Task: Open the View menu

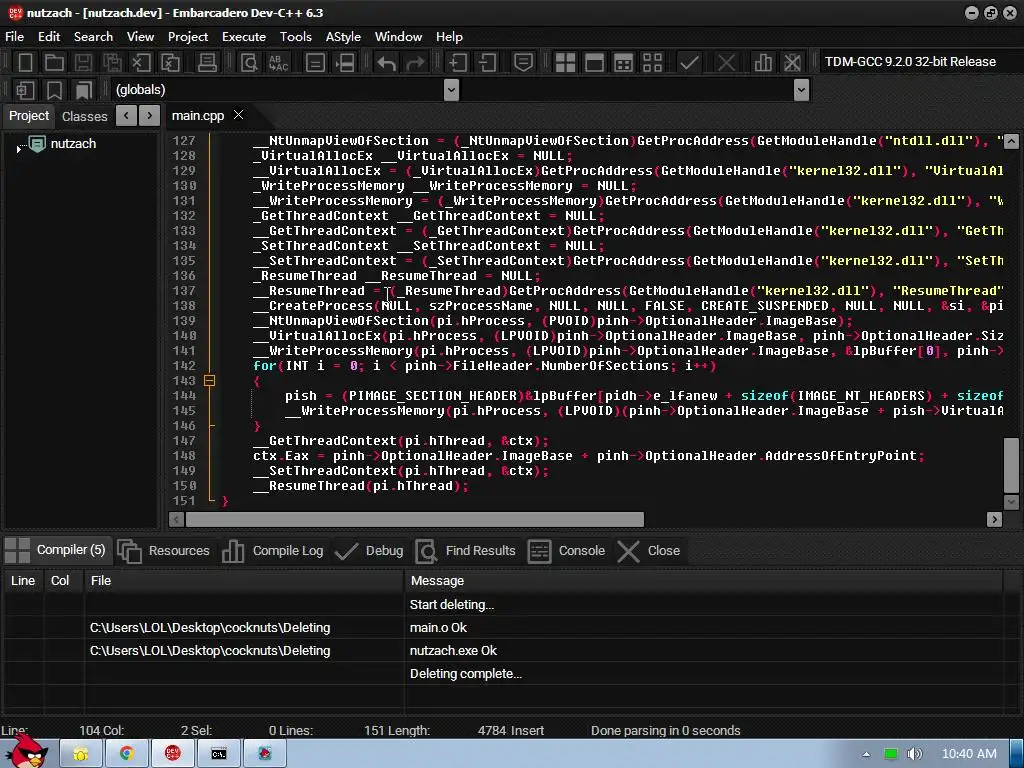Action: tap(140, 37)
